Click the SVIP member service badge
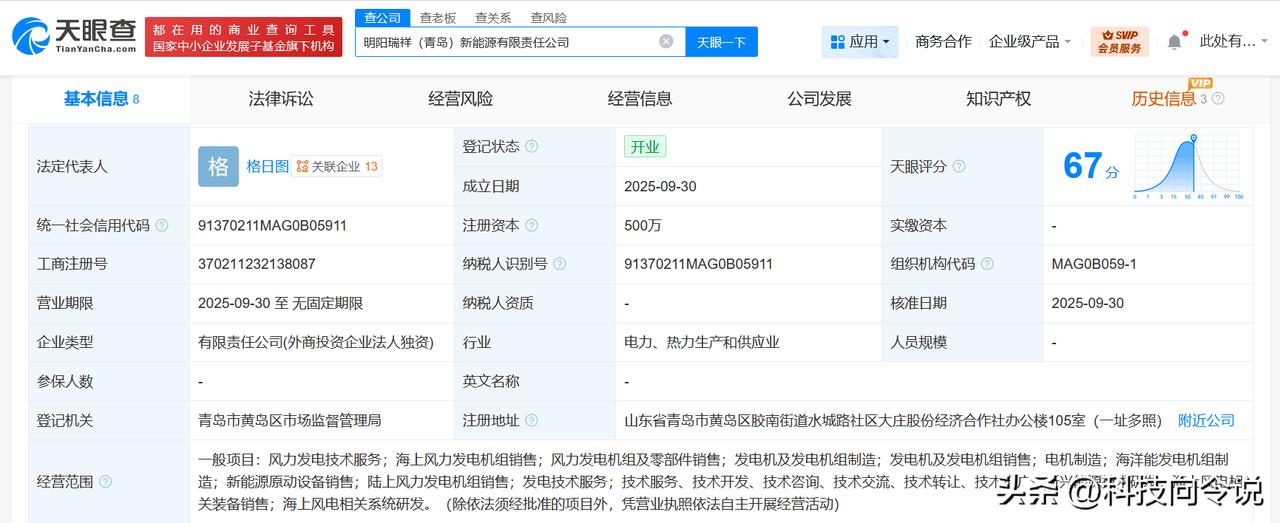Image resolution: width=1280 pixels, height=523 pixels. (x=1119, y=42)
